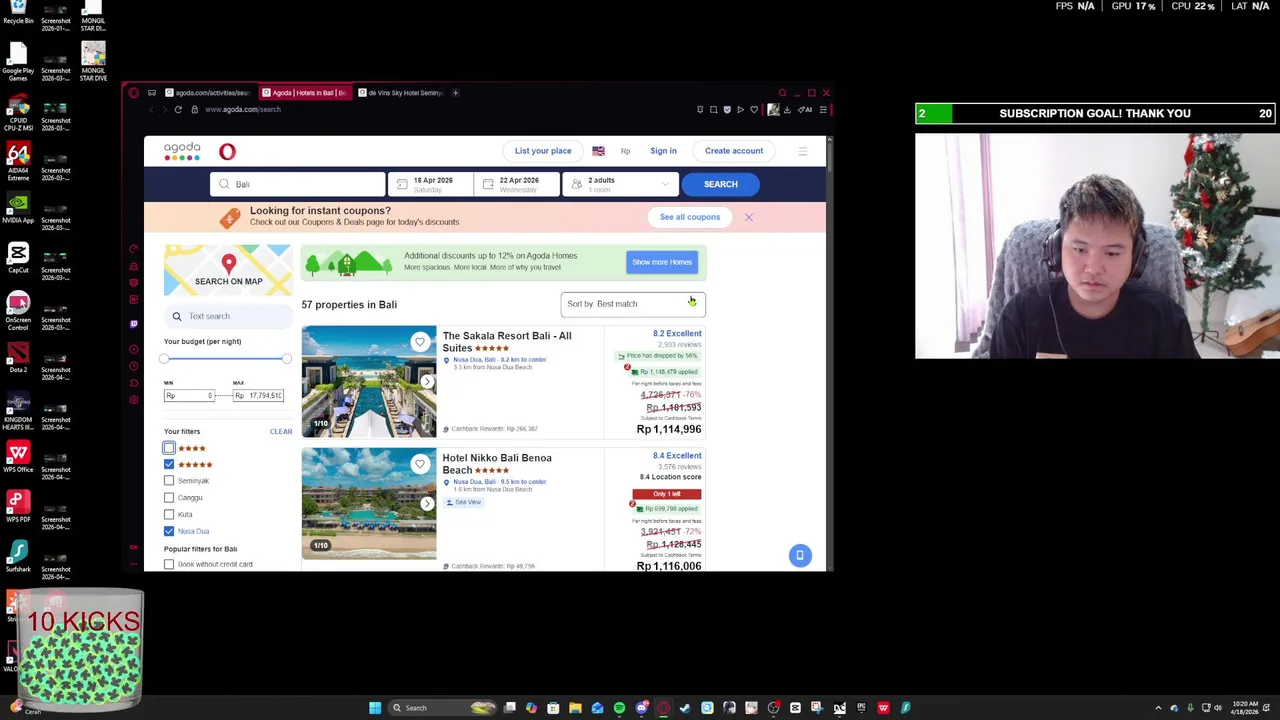The height and width of the screenshot is (720, 1280).
Task: Check the Canggu area filter
Action: click(169, 497)
